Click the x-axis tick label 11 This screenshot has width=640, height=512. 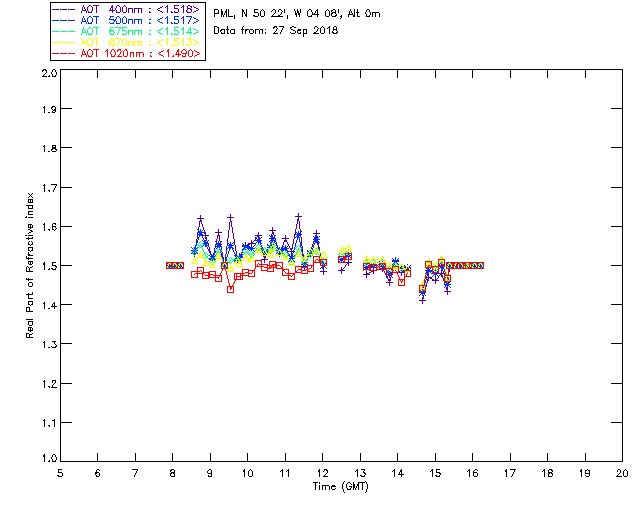coord(285,473)
